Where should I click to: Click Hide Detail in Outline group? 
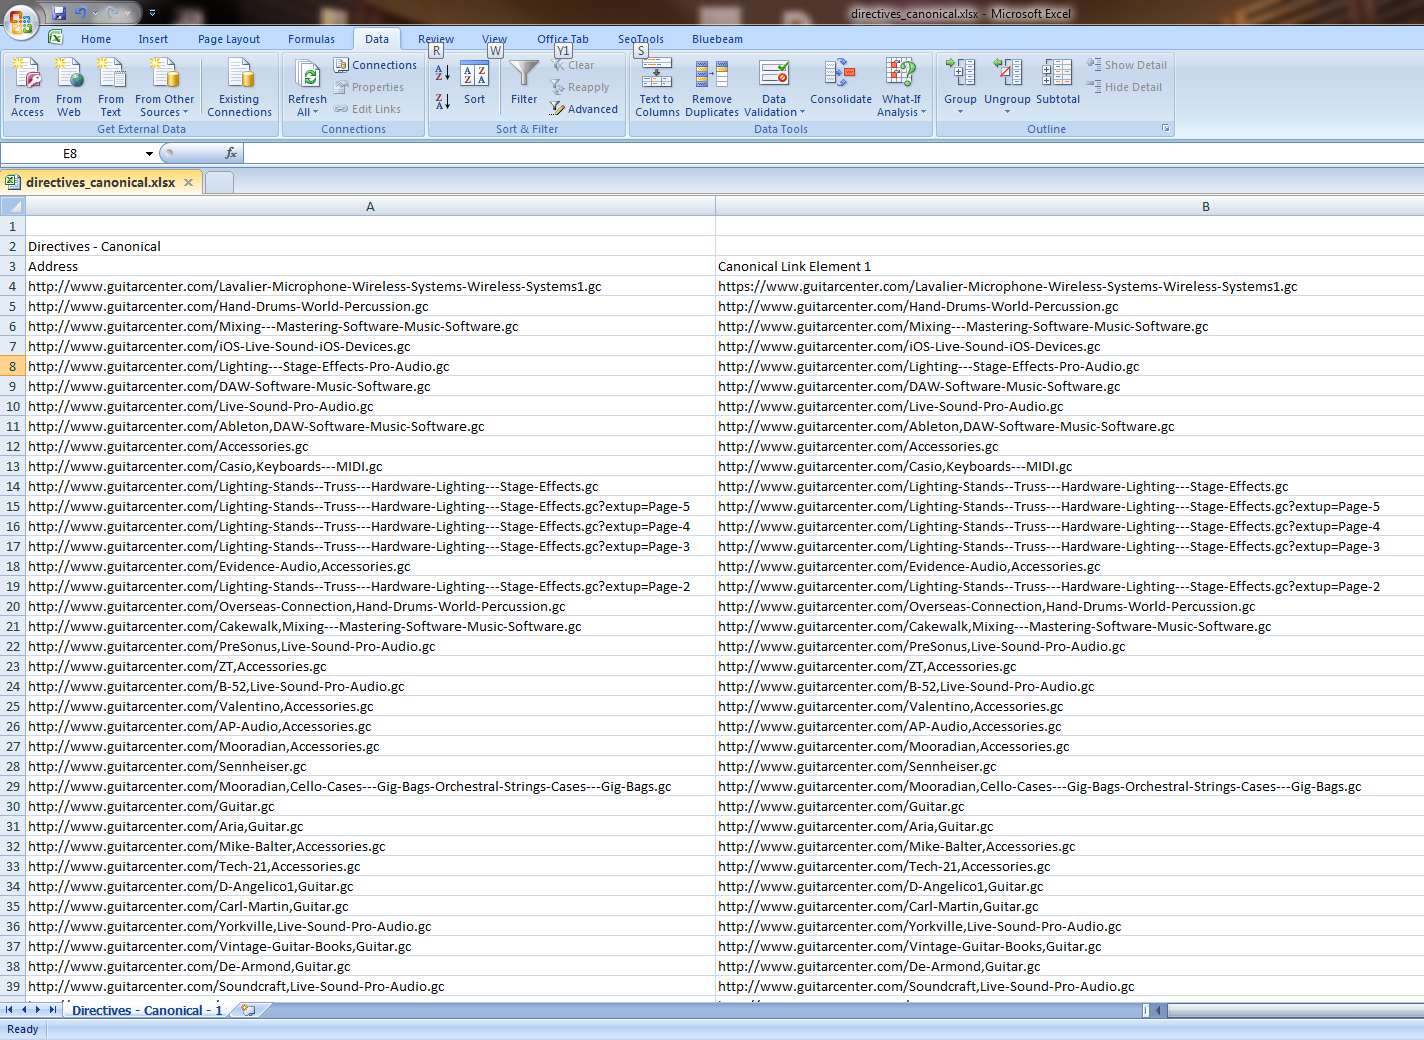point(1125,87)
